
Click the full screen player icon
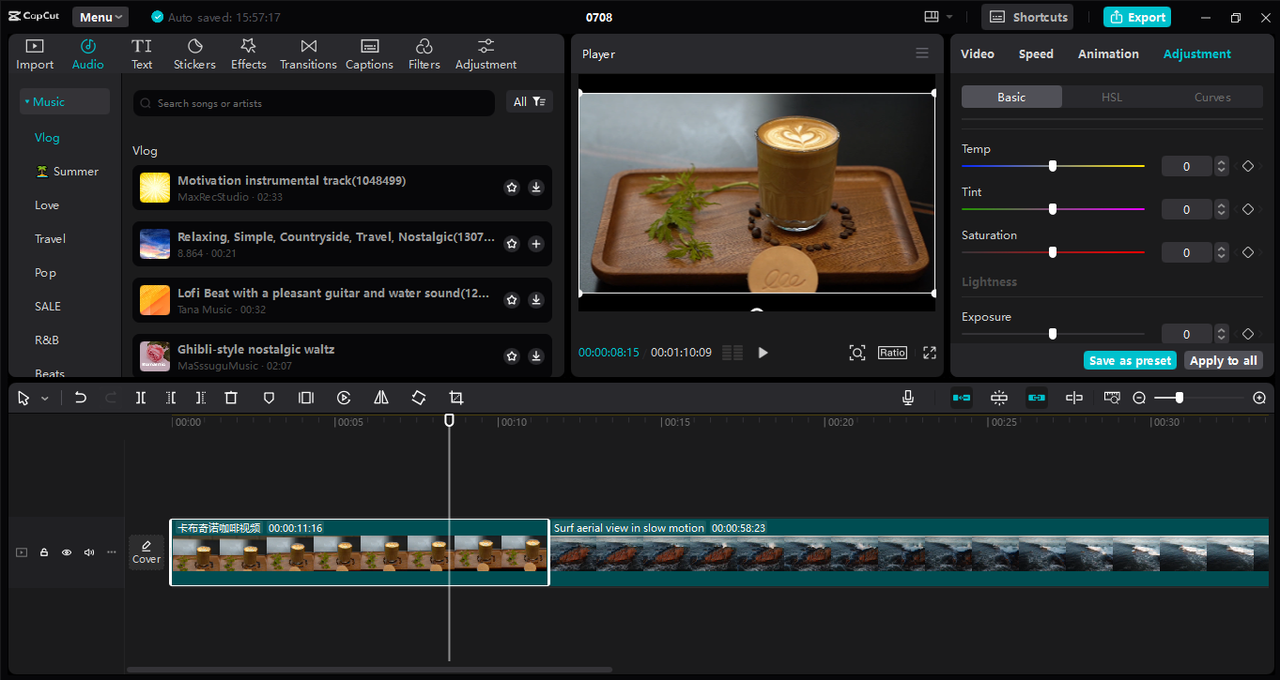click(930, 353)
